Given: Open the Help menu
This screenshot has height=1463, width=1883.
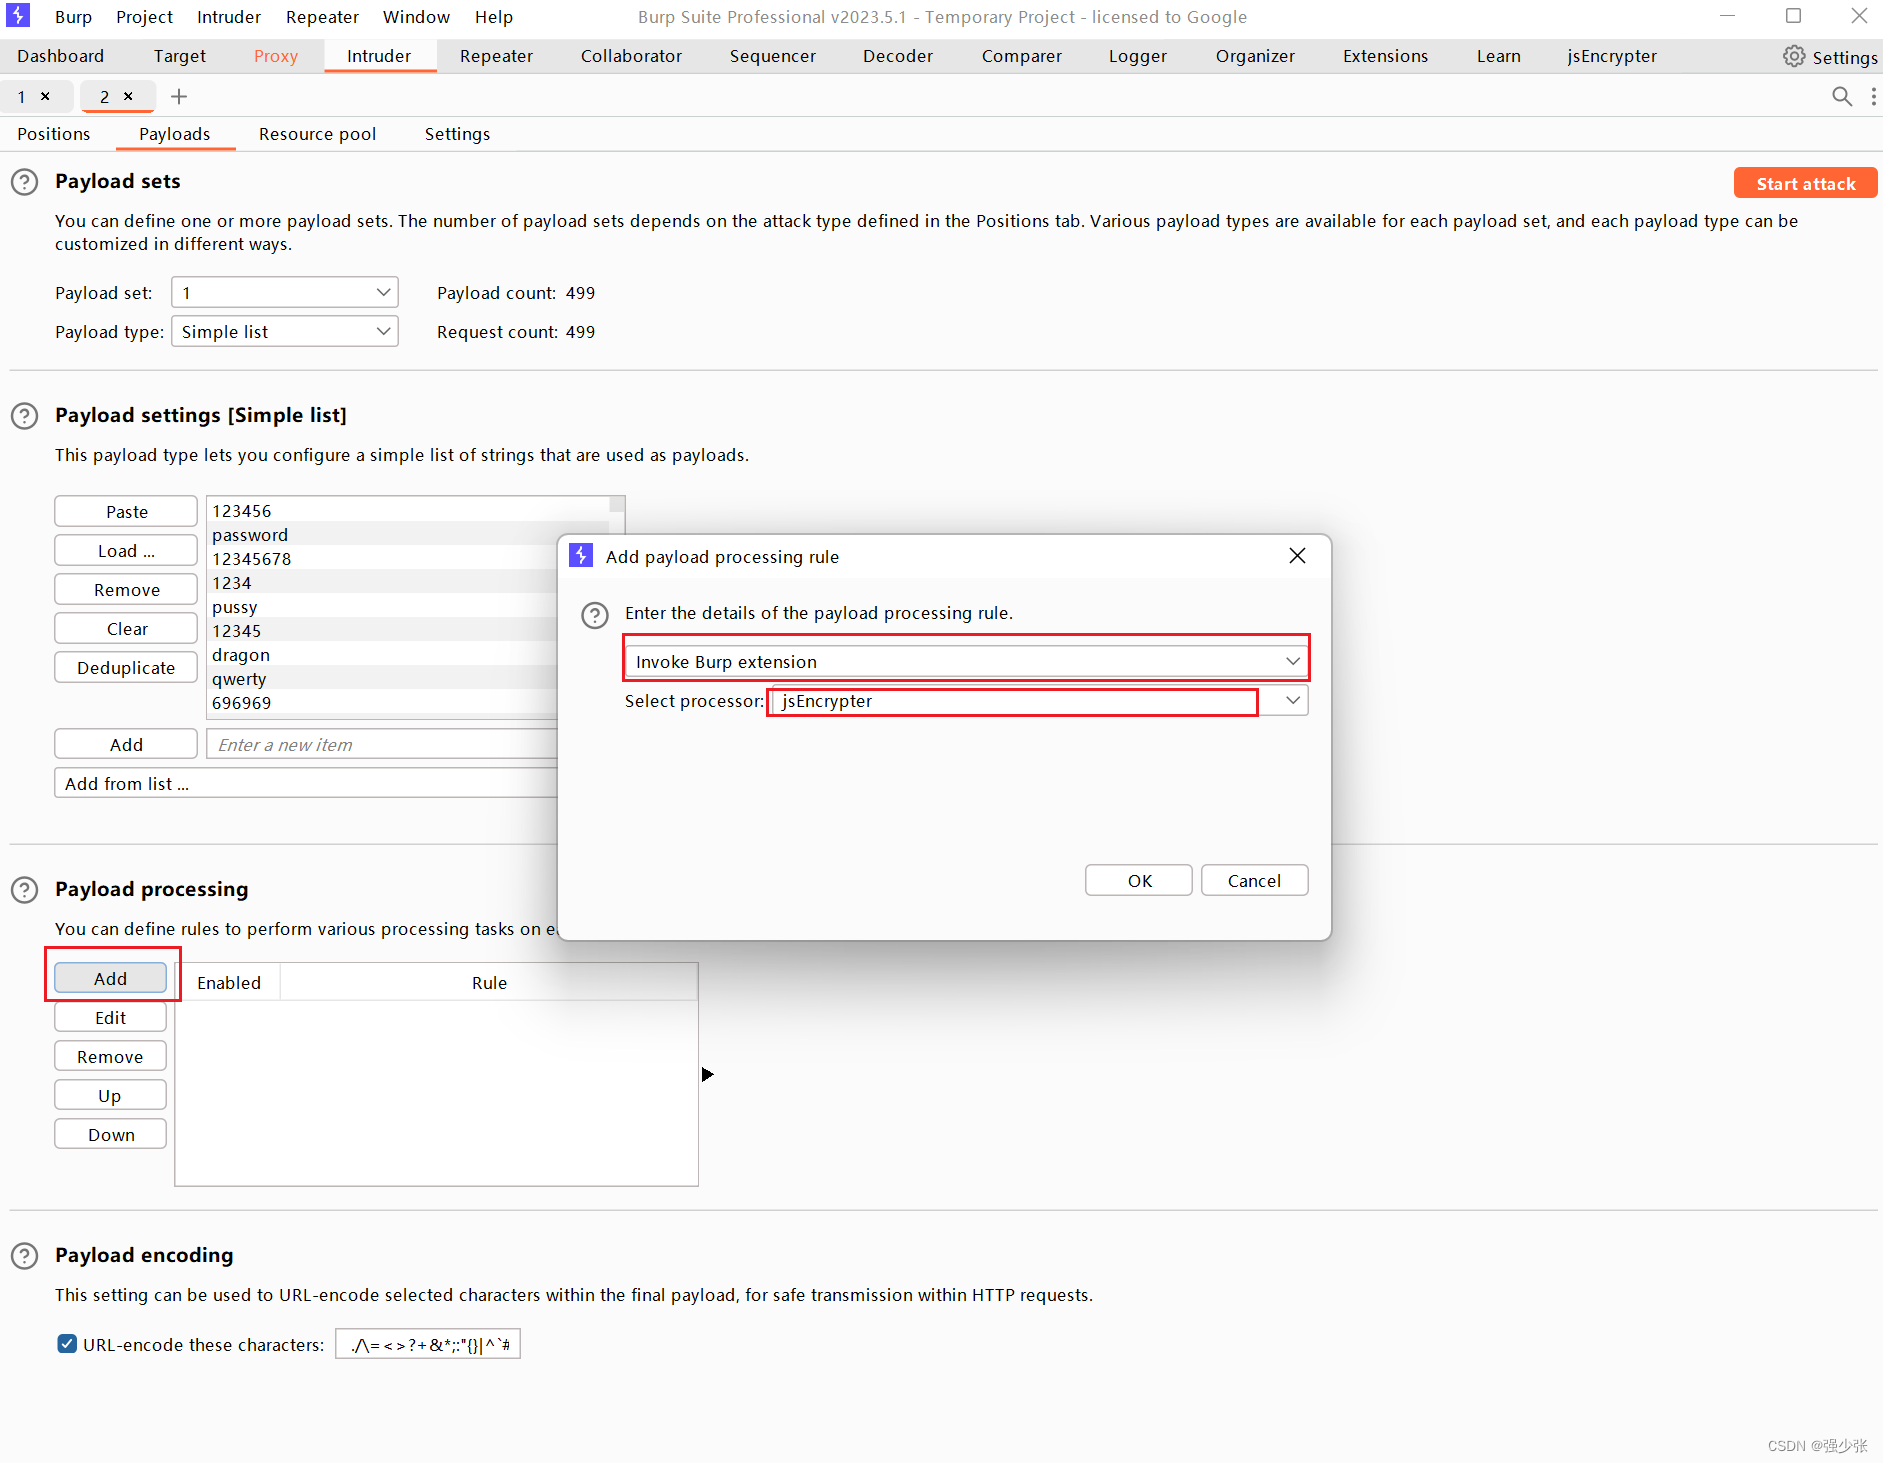Looking at the screenshot, I should point(493,17).
